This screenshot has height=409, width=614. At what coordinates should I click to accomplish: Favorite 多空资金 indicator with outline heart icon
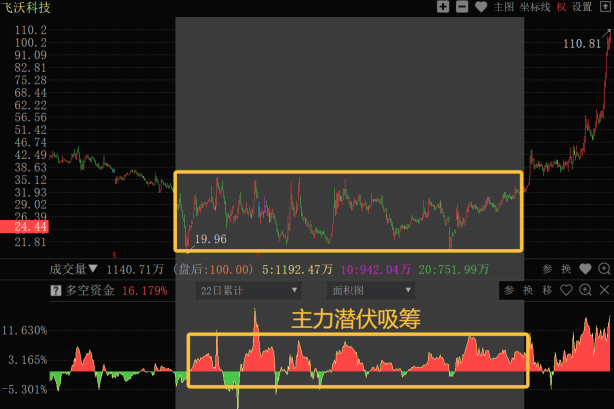566,290
